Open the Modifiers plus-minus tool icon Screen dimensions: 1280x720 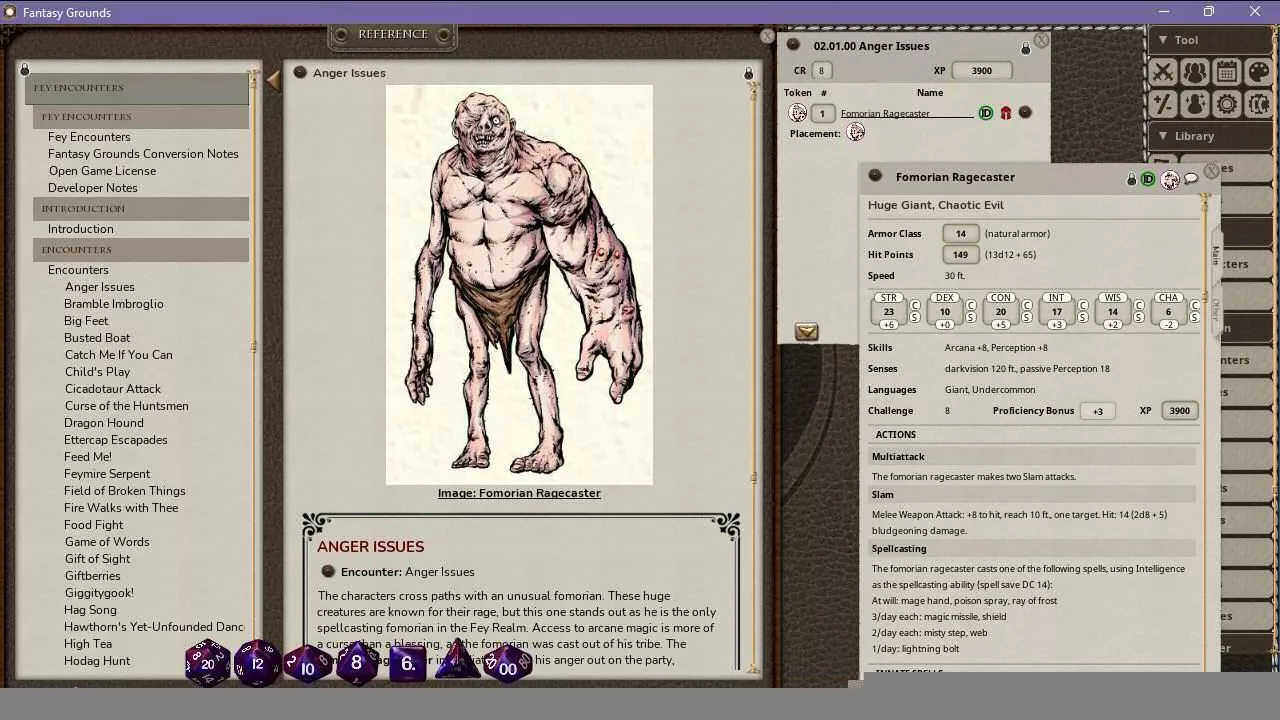point(1163,104)
